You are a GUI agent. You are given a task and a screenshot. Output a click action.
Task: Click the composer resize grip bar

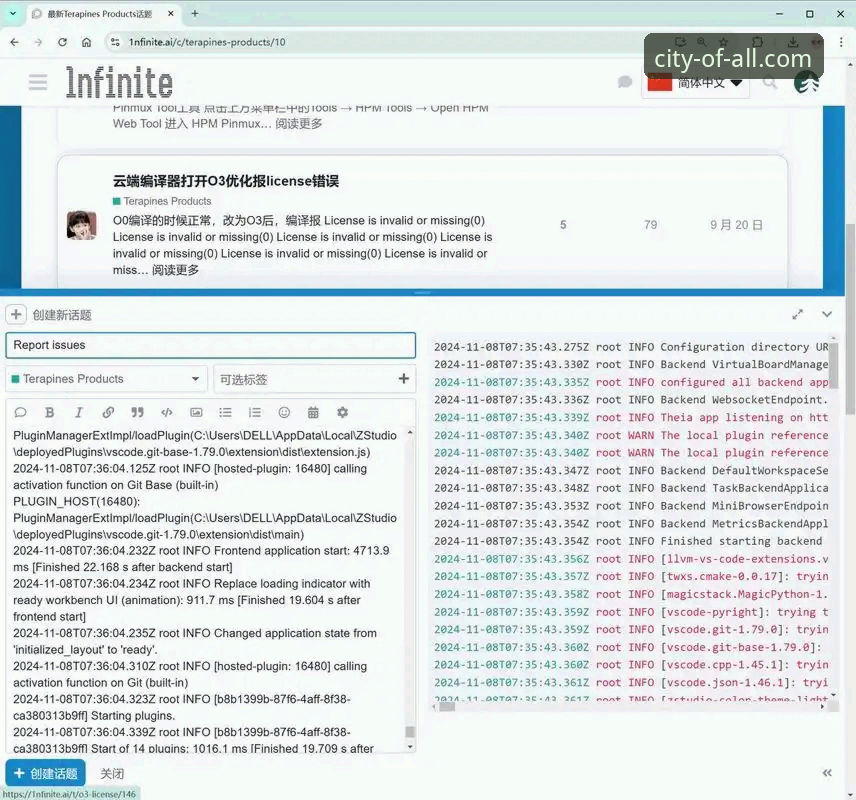422,293
